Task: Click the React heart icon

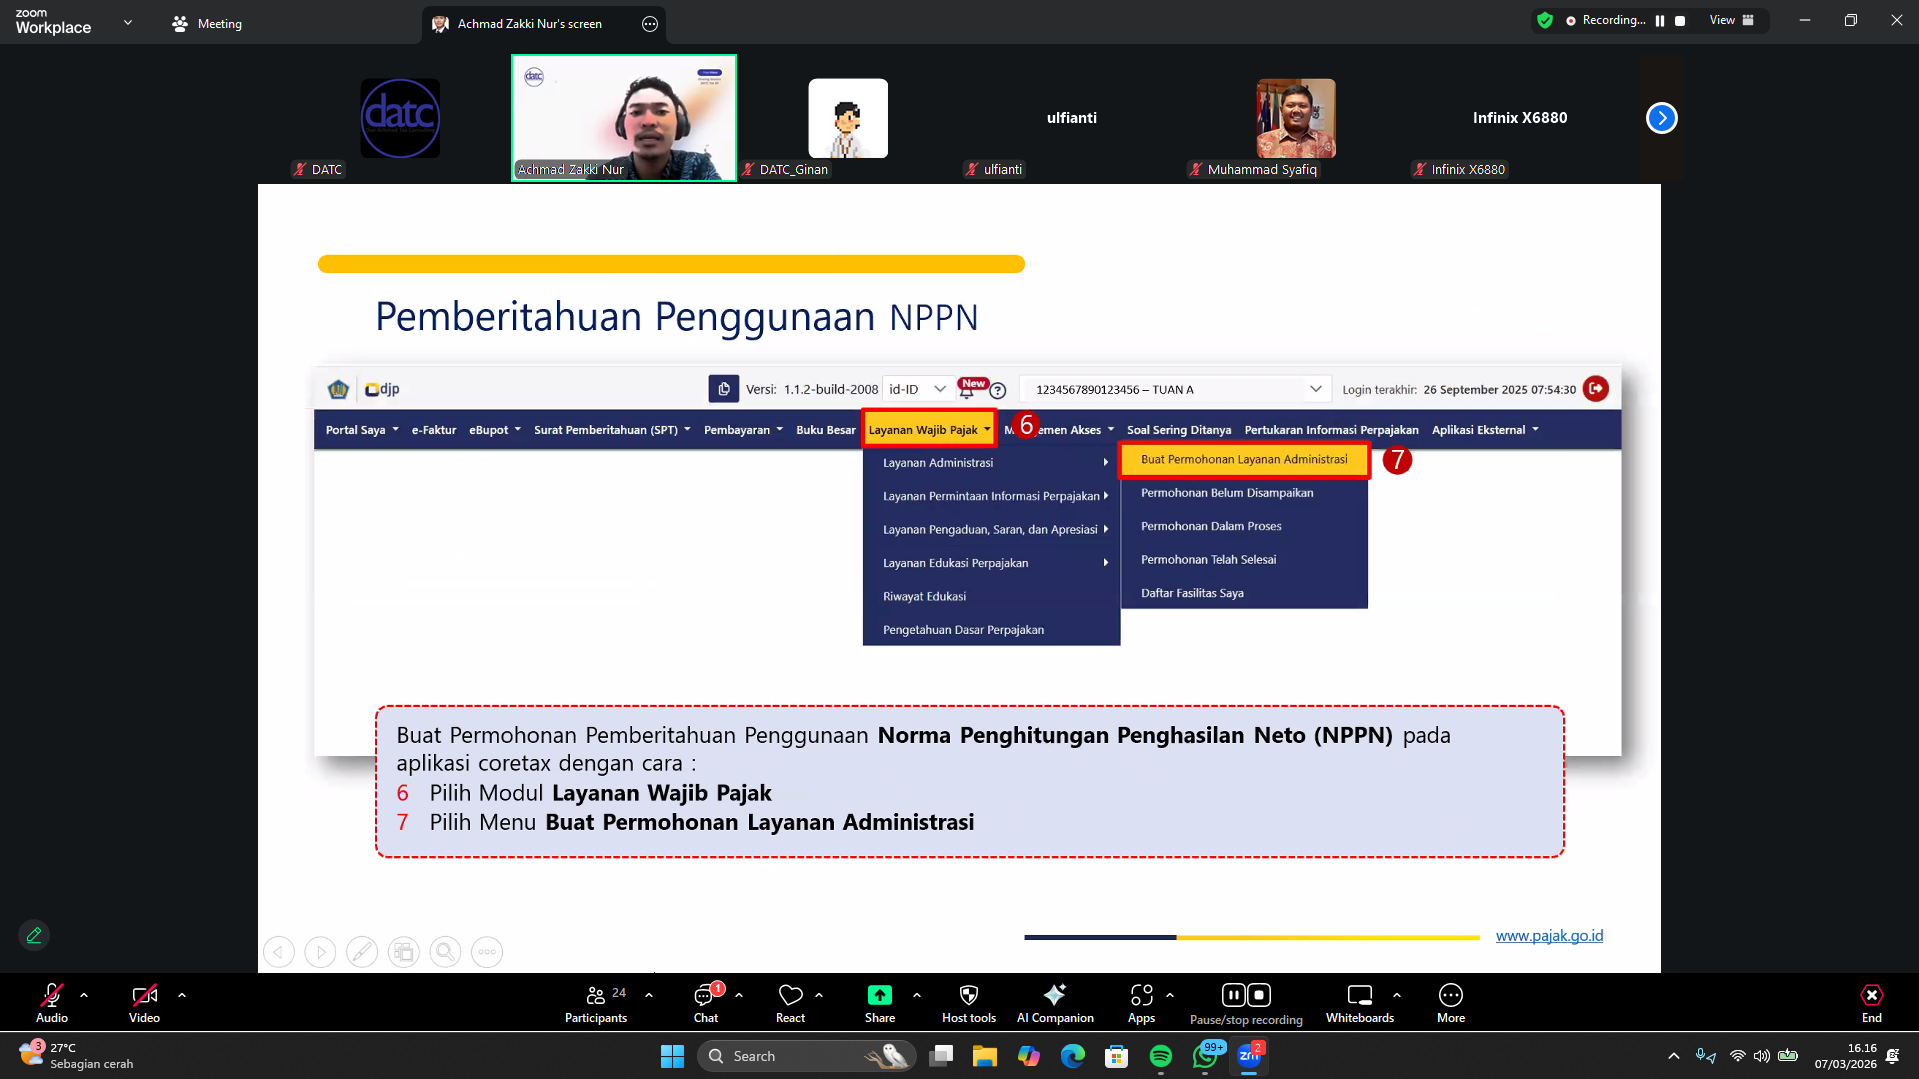Action: point(790,1002)
